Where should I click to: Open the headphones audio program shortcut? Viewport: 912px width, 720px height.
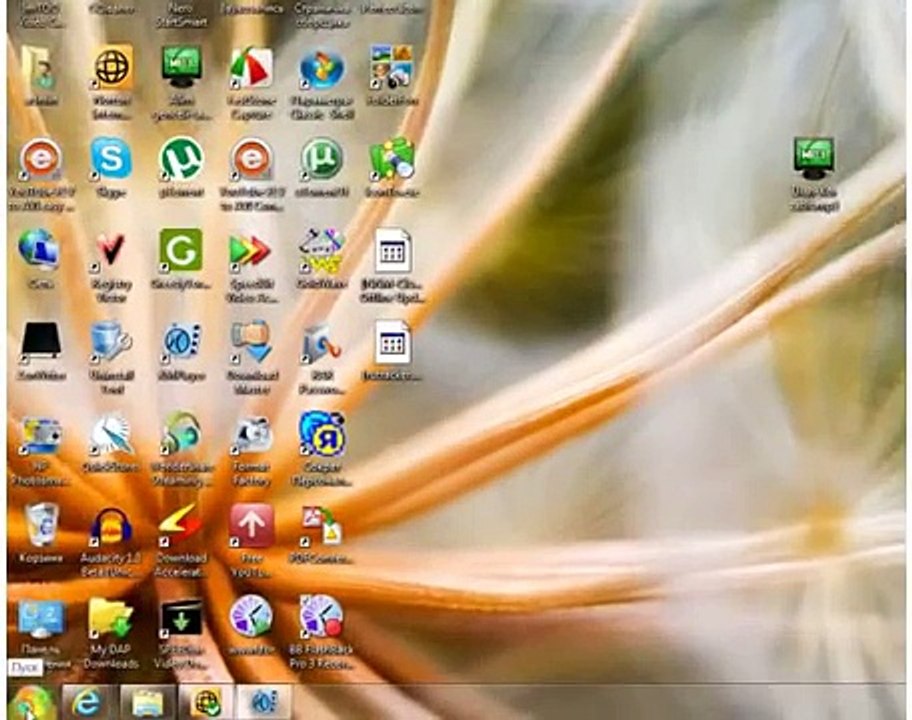[x=181, y=433]
